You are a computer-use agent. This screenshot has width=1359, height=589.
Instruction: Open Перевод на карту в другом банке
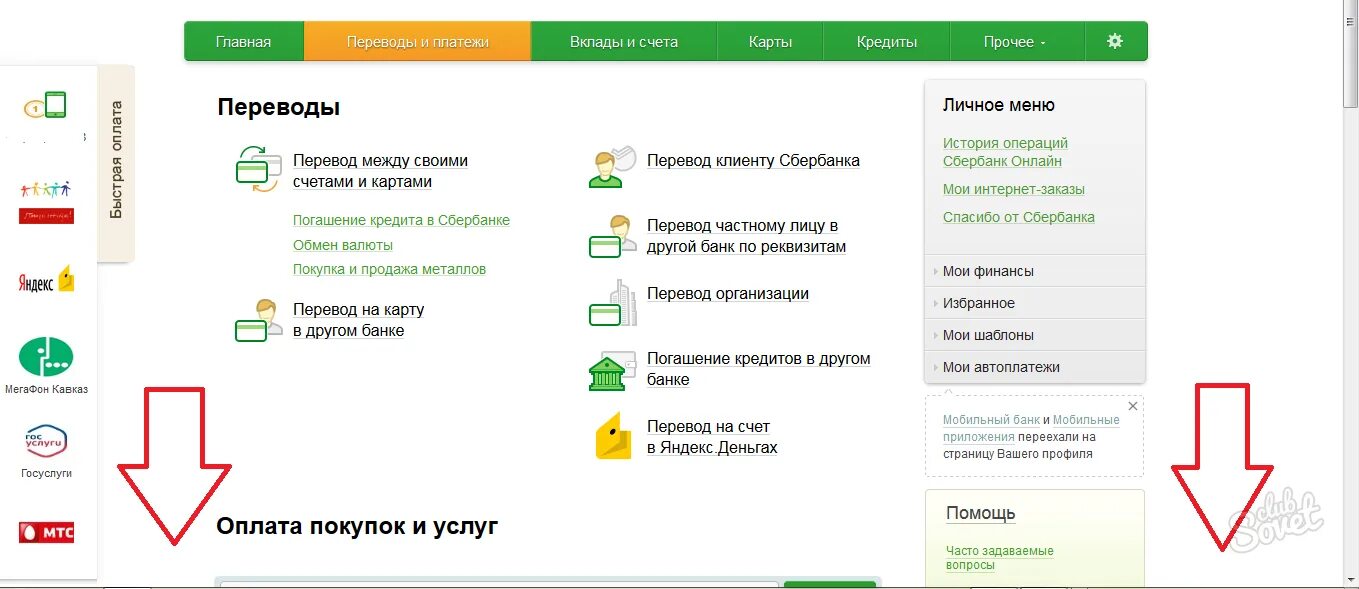point(358,320)
